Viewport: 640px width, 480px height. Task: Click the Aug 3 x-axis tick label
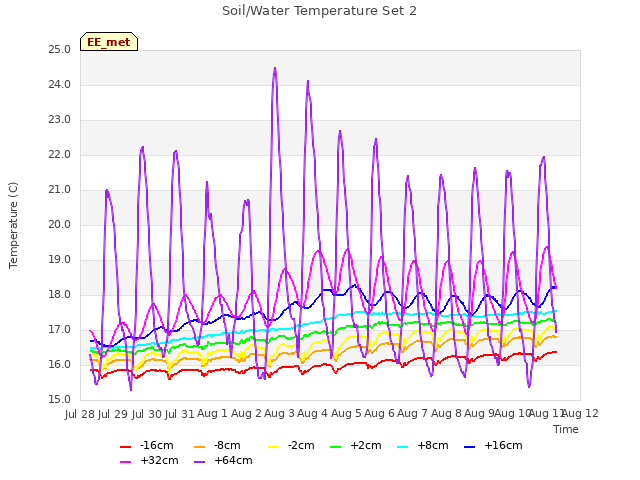279,413
